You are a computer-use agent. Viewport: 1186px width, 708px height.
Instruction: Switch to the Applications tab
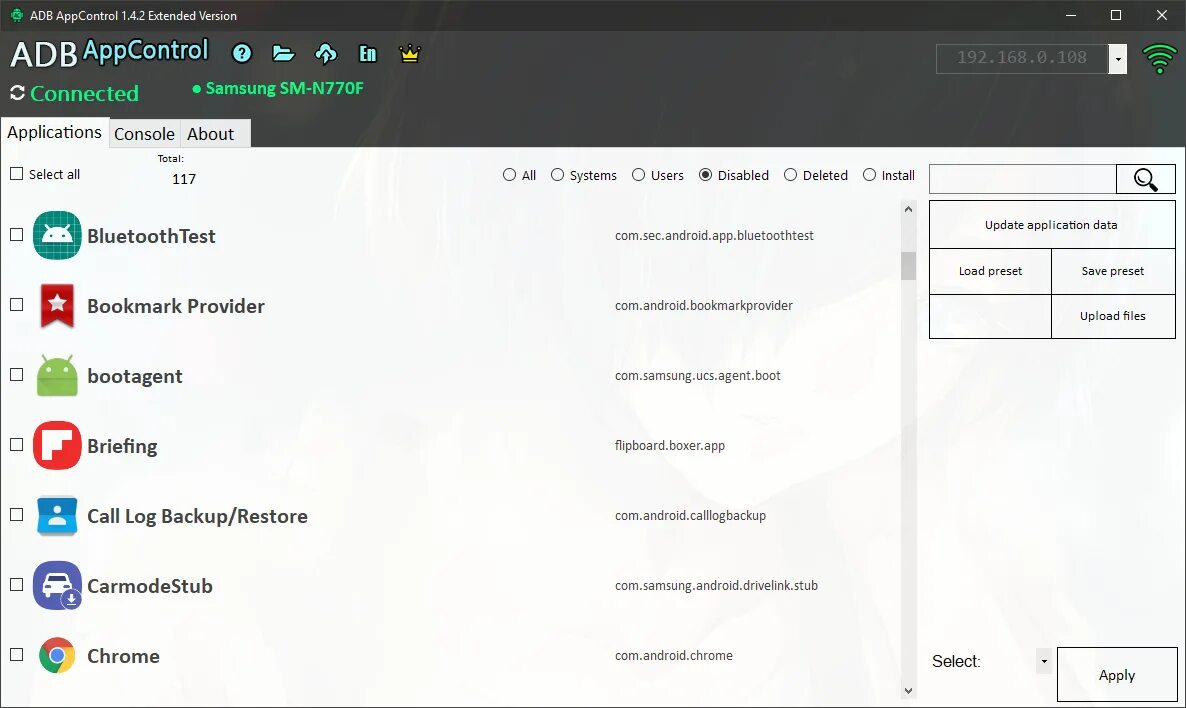pyautogui.click(x=54, y=132)
